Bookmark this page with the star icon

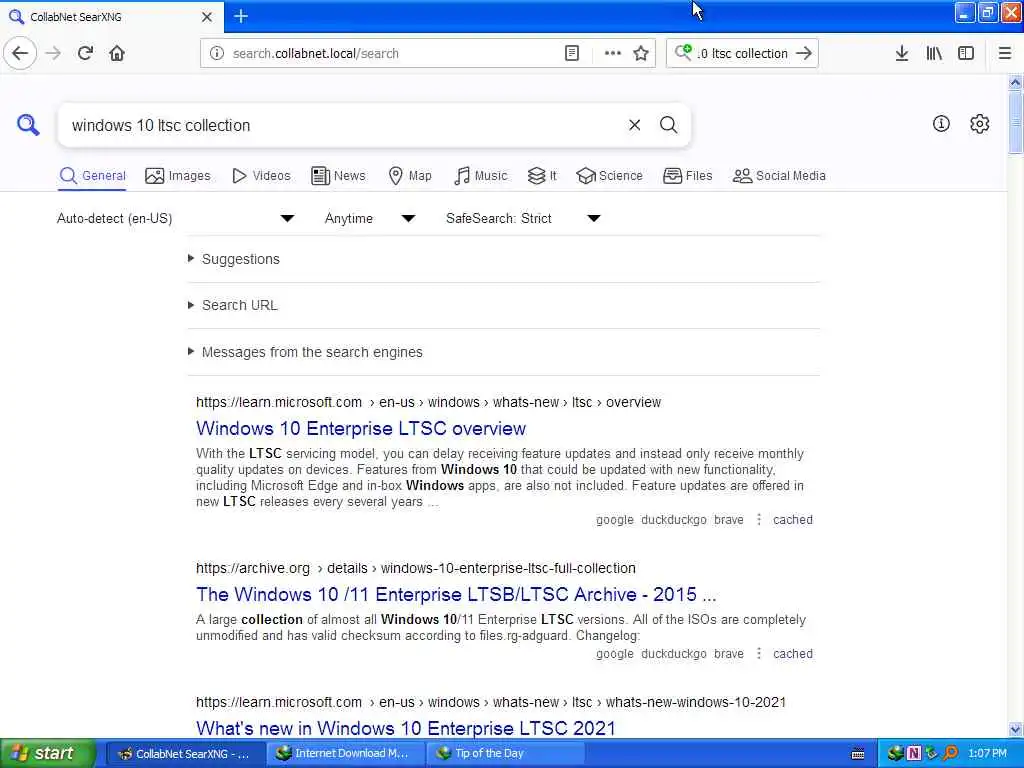coord(641,53)
